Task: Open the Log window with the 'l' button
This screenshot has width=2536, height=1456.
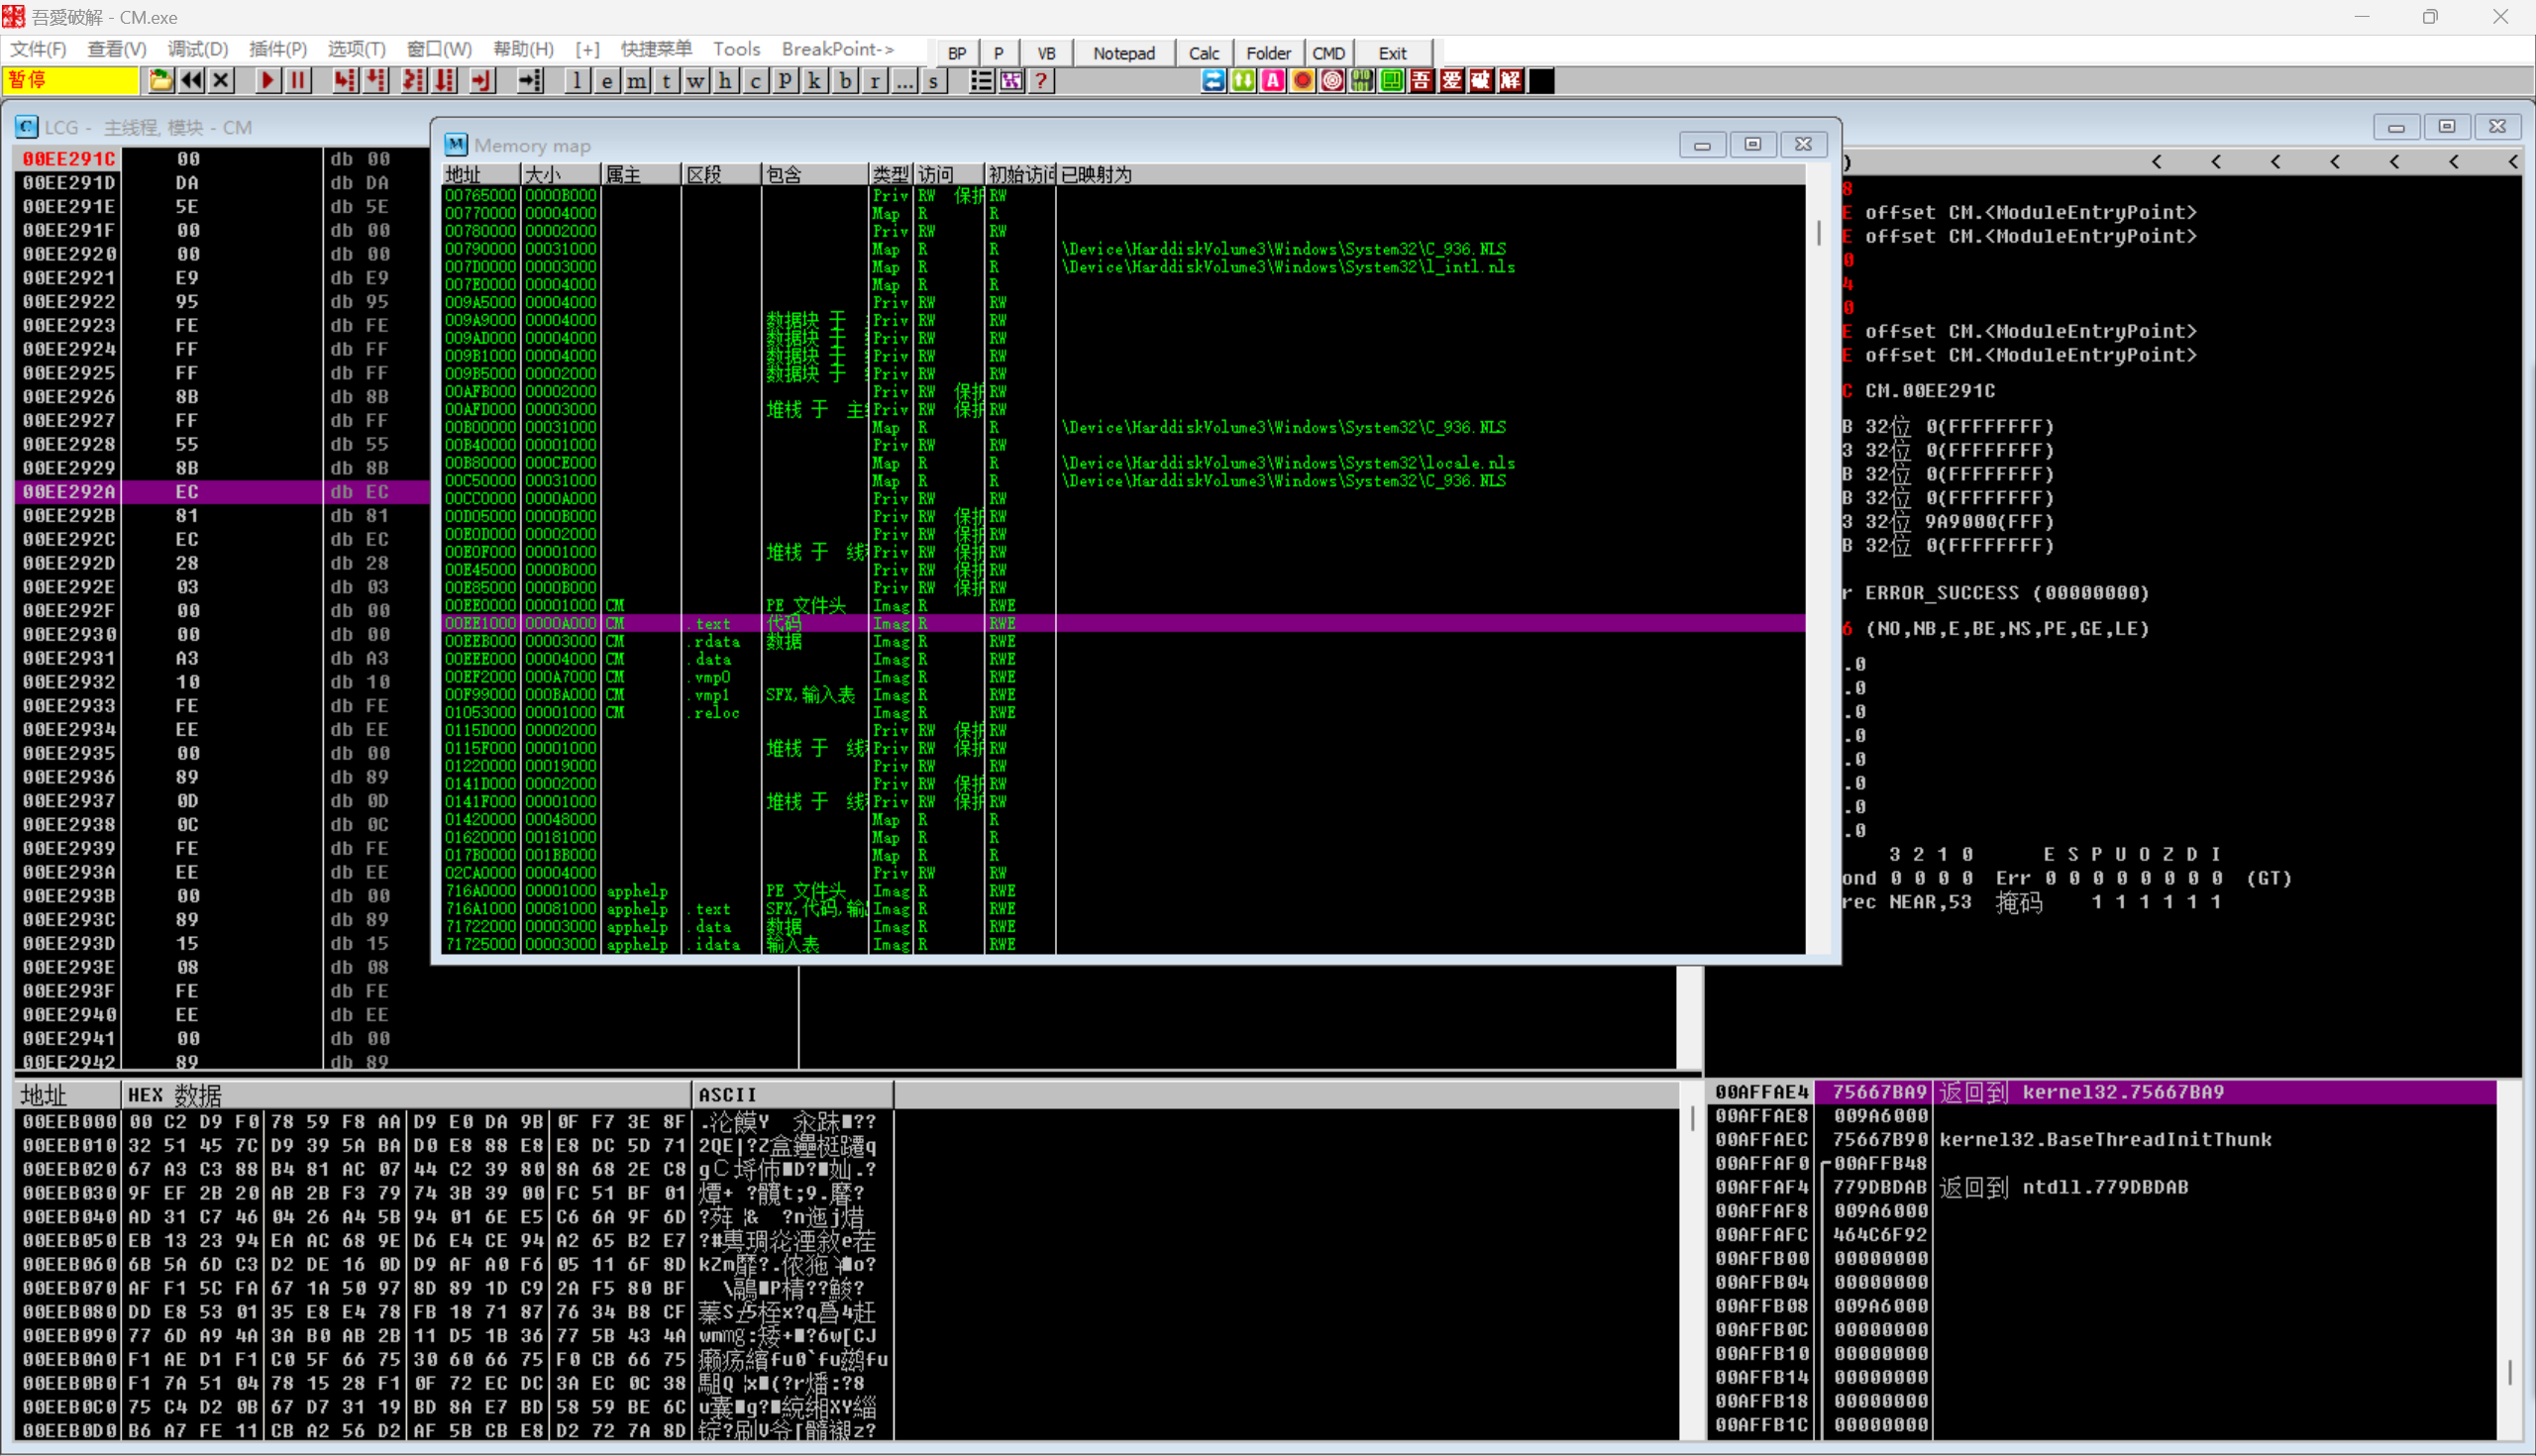Action: (x=577, y=81)
